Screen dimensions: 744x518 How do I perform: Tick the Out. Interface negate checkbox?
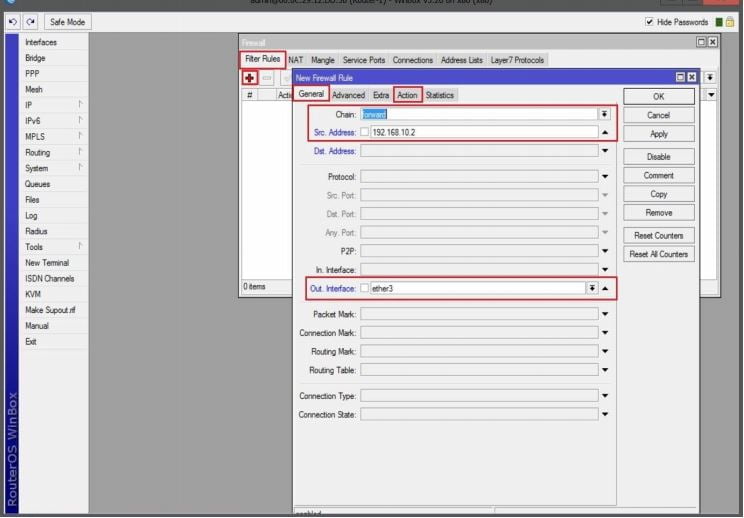[365, 288]
